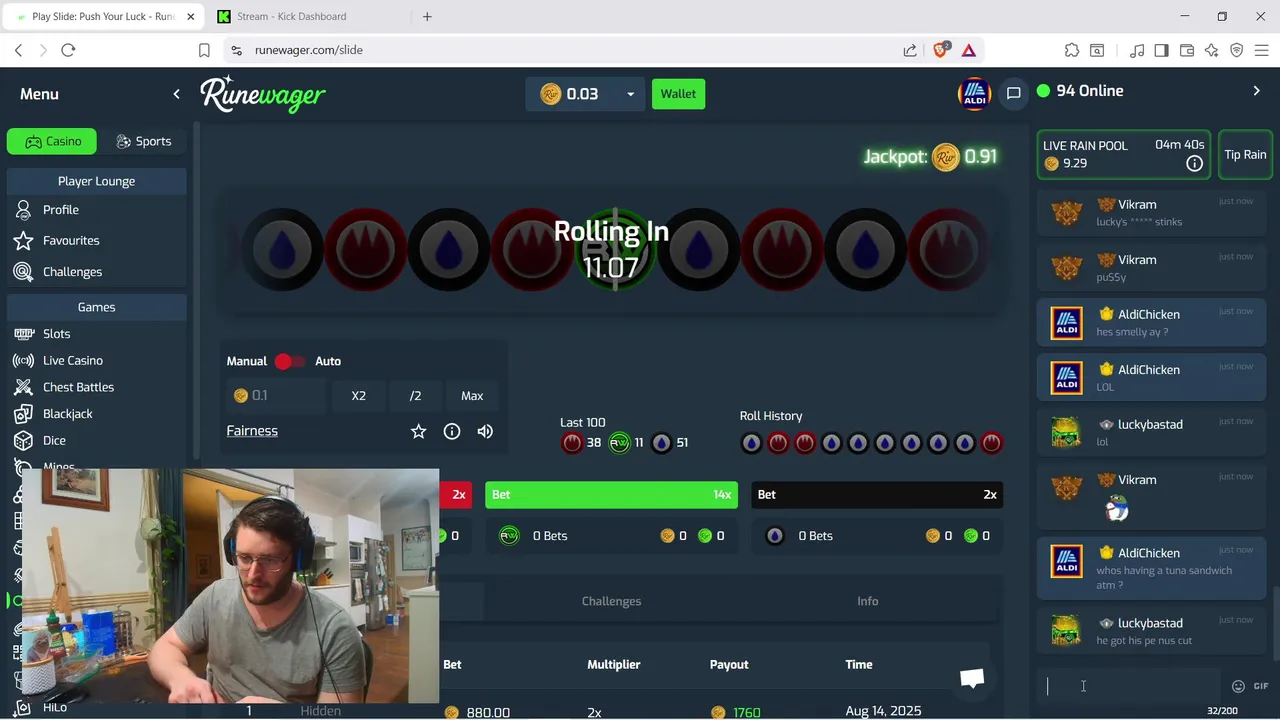This screenshot has height=720, width=1280.
Task: Mute game sound with speaker icon
Action: 485,431
